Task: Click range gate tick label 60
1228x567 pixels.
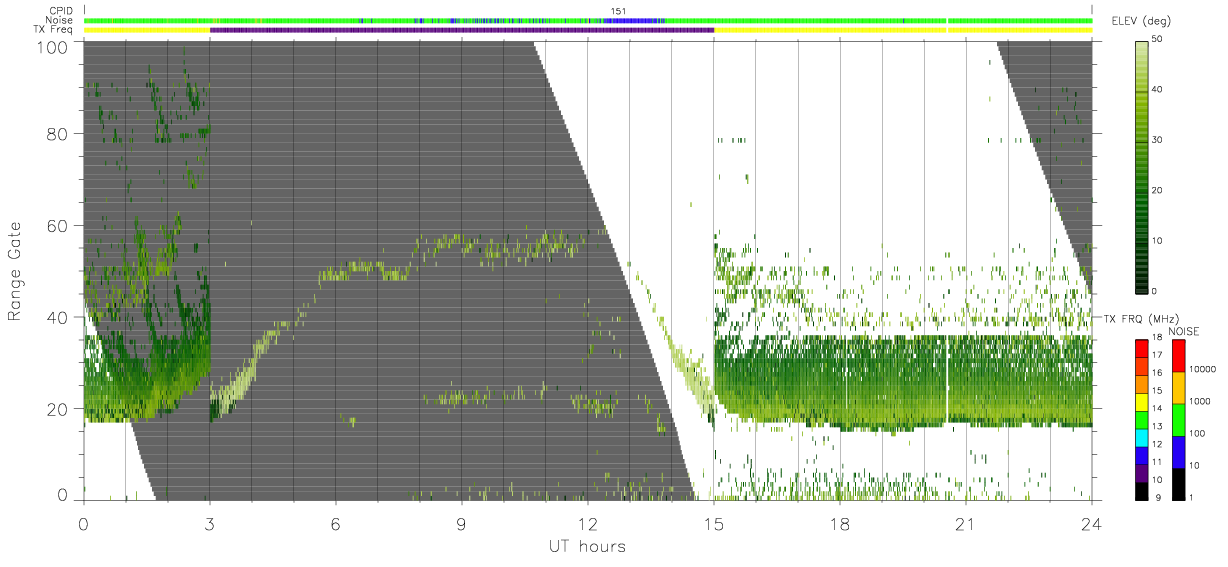Action: 58,225
